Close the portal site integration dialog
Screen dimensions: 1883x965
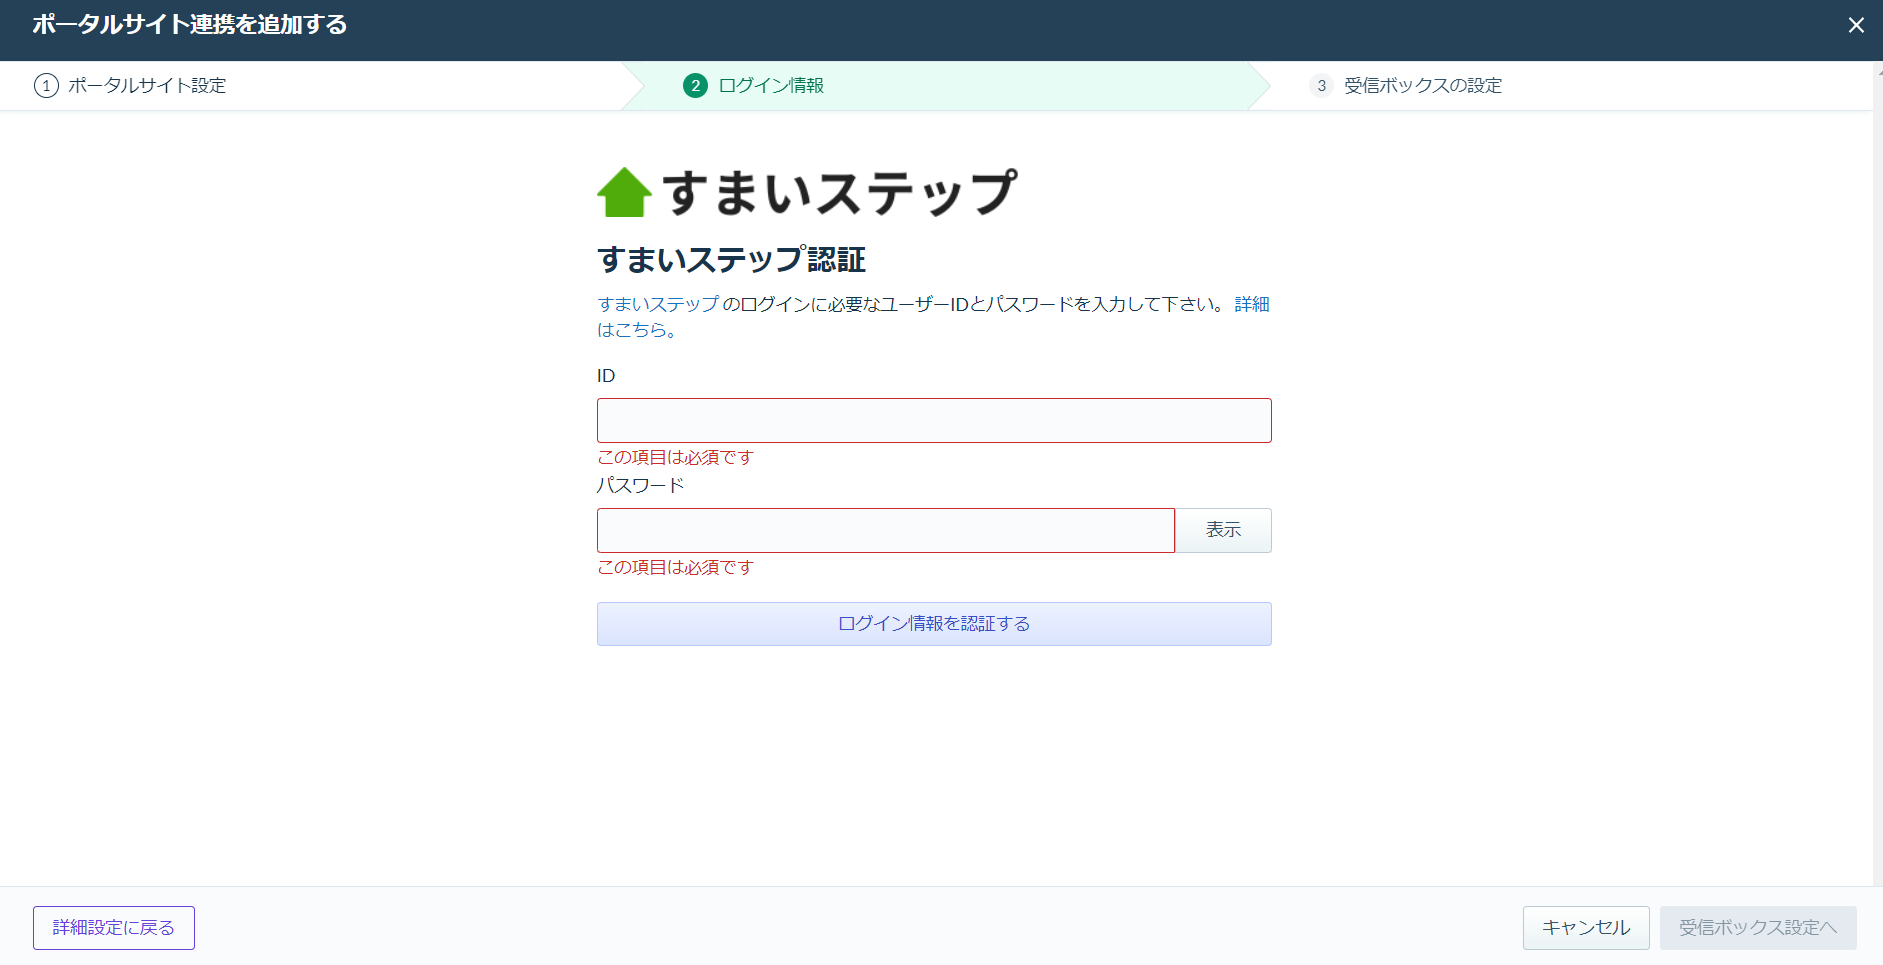point(1856,25)
